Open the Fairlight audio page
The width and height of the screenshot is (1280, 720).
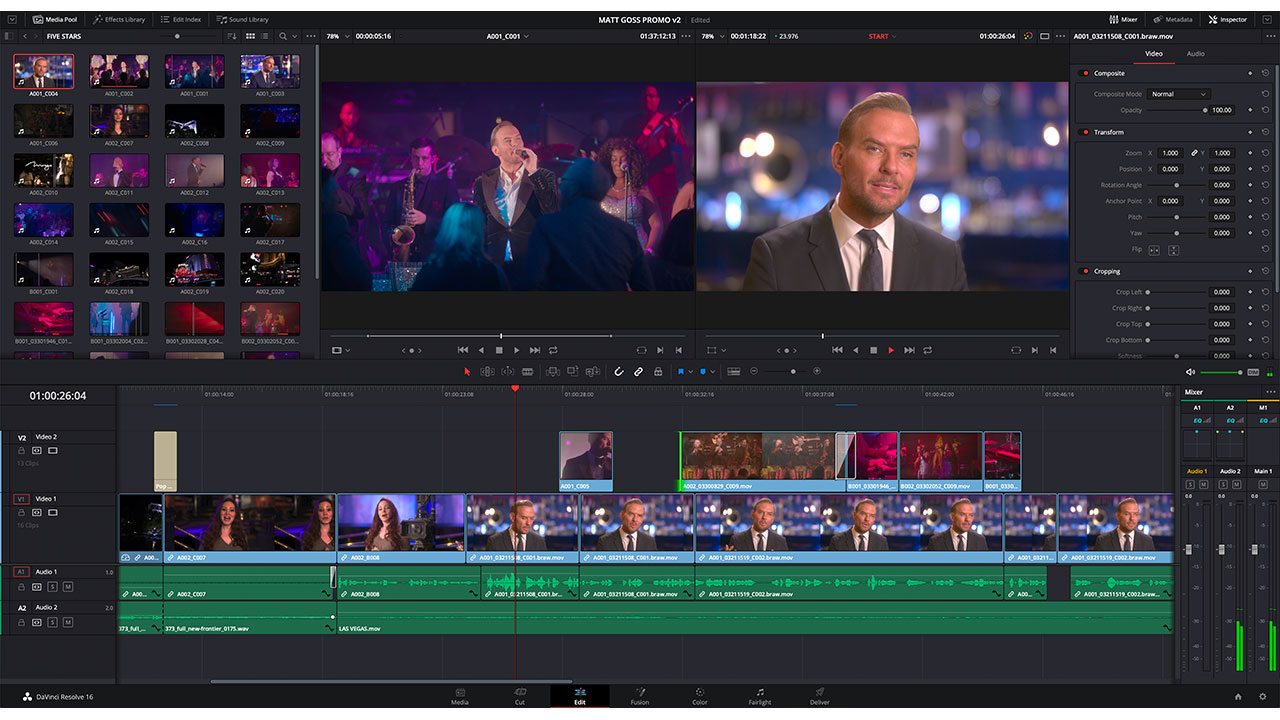tap(759, 695)
